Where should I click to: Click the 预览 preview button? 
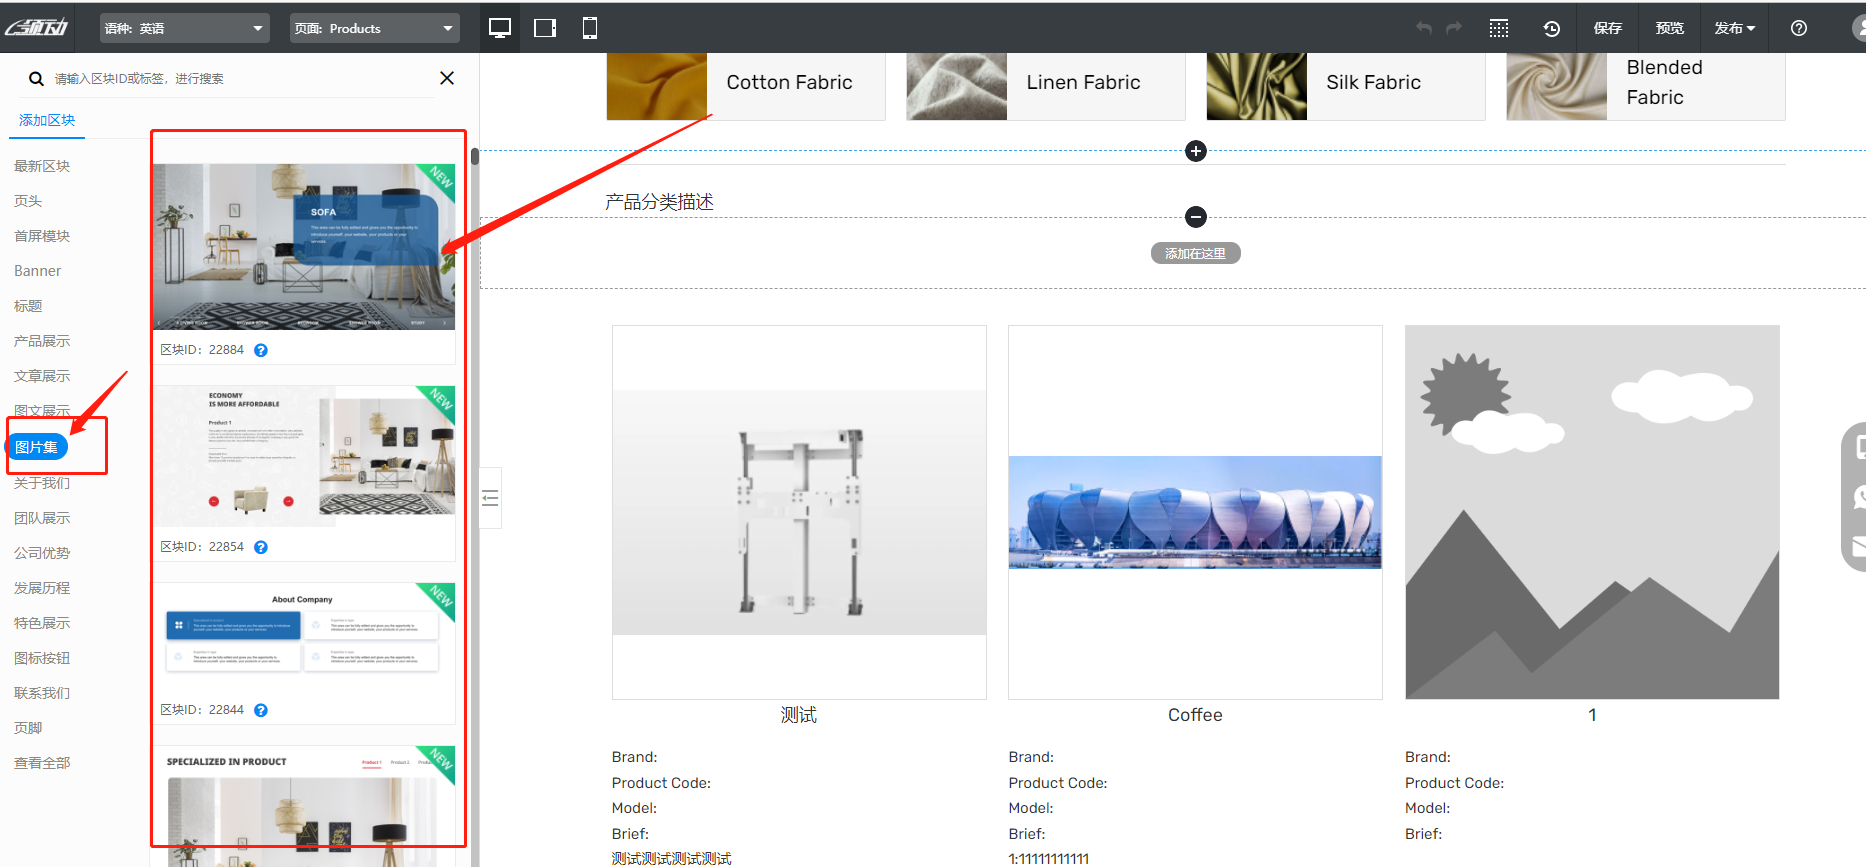[1669, 28]
